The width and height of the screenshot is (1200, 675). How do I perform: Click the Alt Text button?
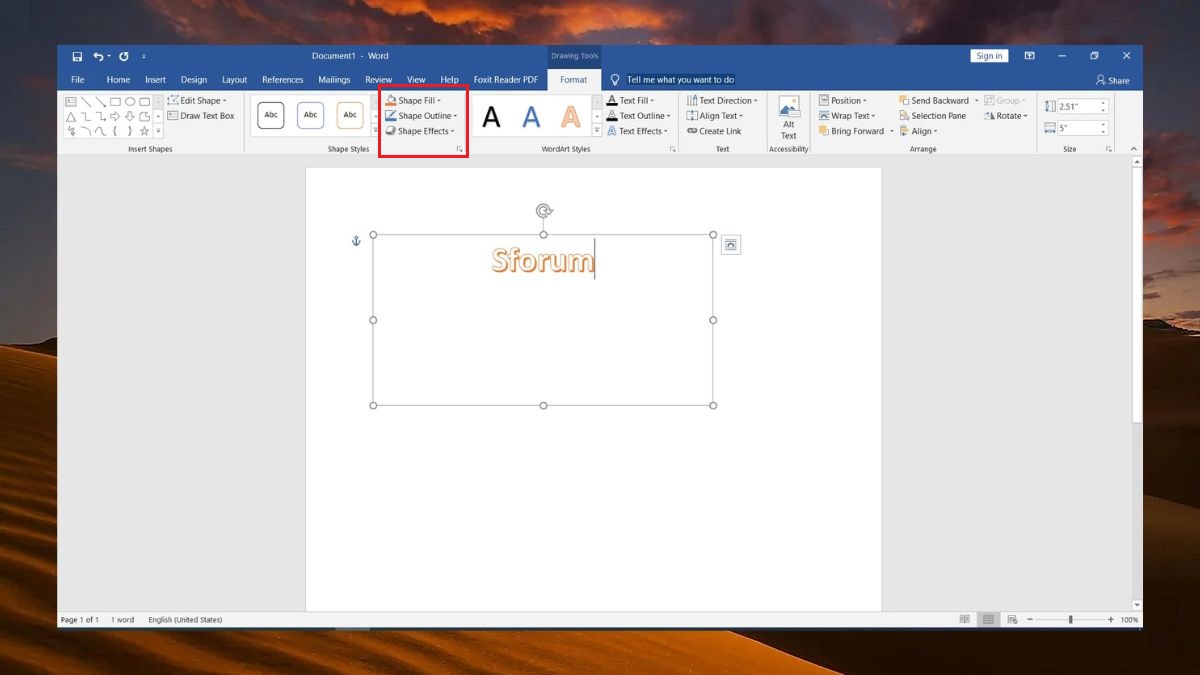point(789,118)
